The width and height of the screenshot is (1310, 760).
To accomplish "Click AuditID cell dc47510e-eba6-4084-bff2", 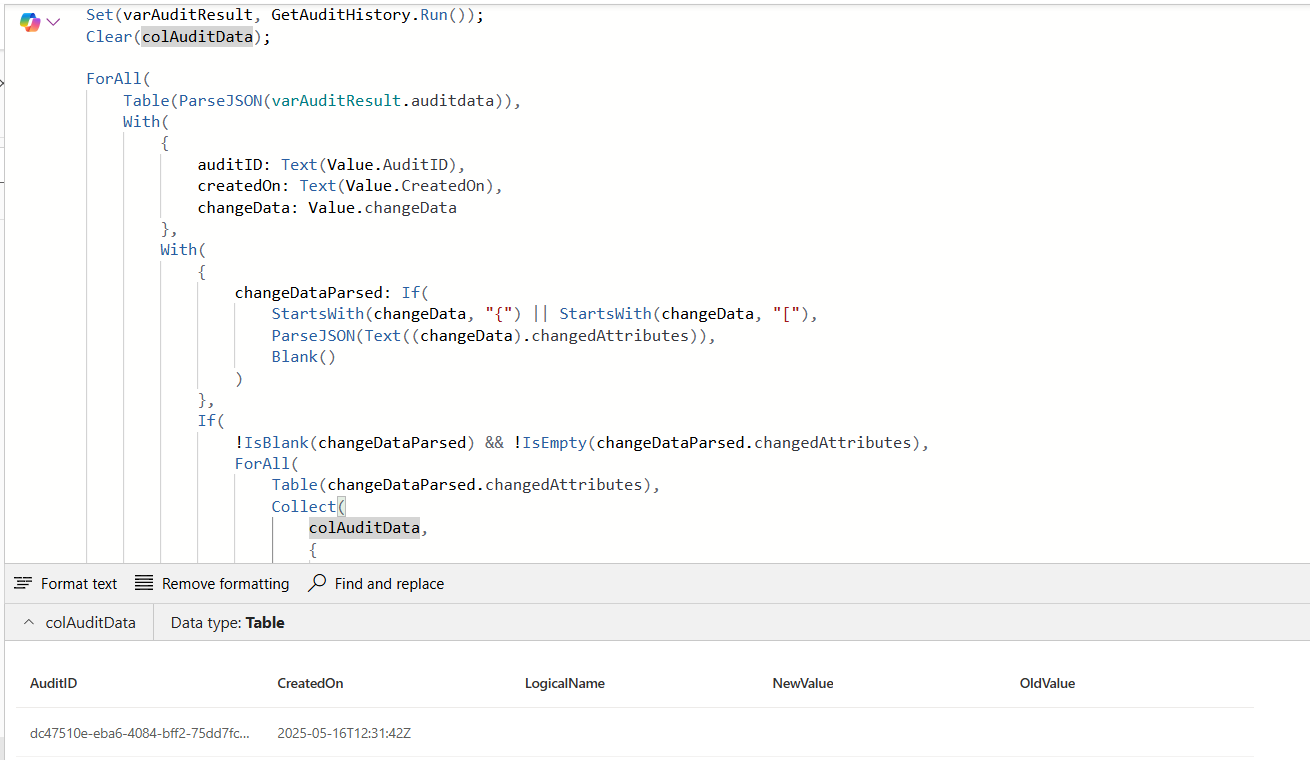I will [x=140, y=733].
